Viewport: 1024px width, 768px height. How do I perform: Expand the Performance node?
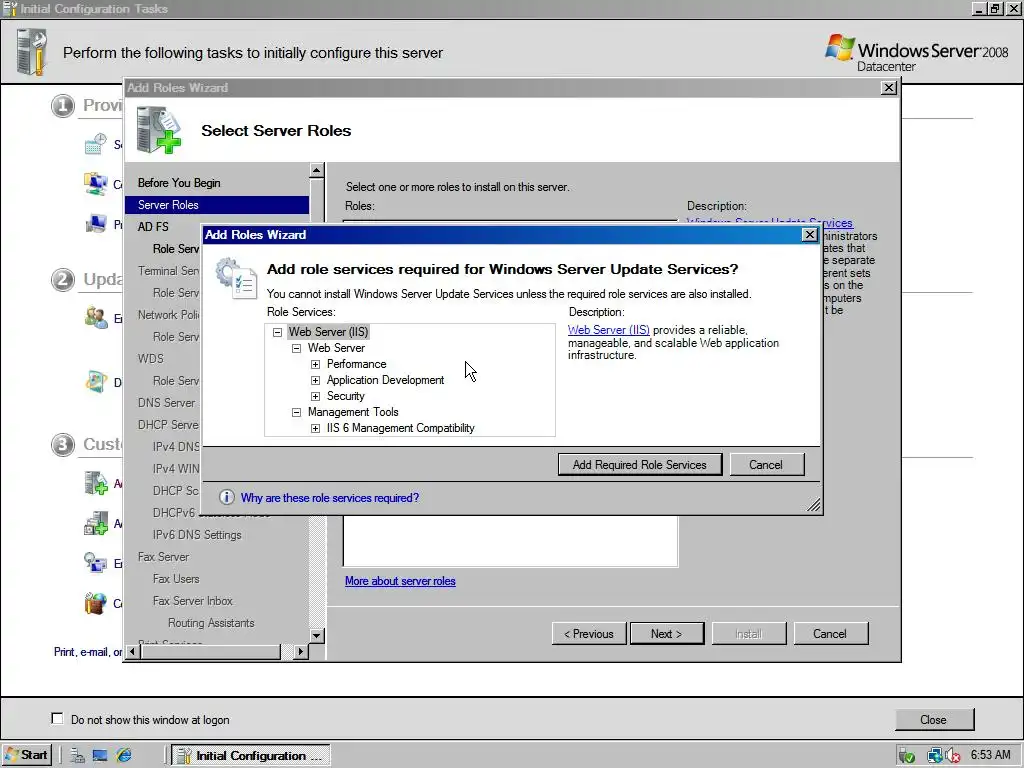tap(315, 364)
